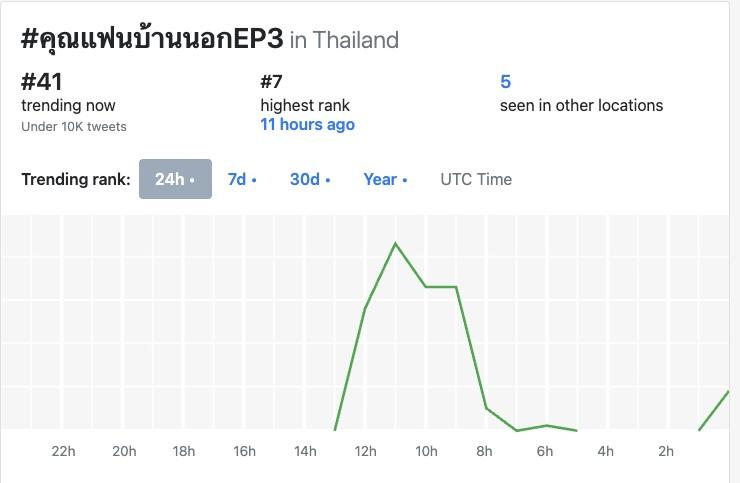This screenshot has height=483, width=740.
Task: Switch to the 7d trending view
Action: pyautogui.click(x=242, y=179)
